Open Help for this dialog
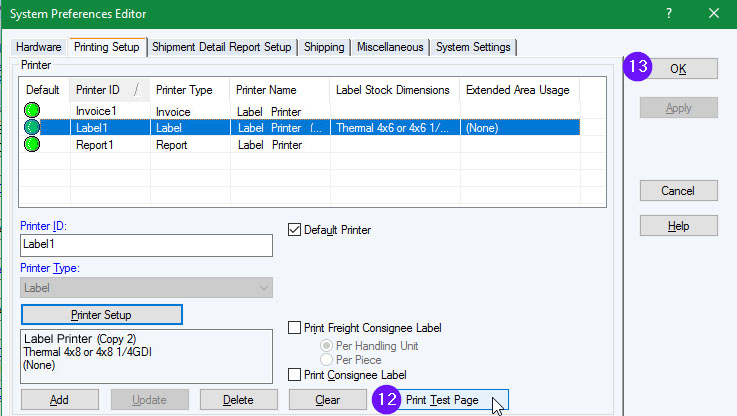The width and height of the screenshot is (737, 416). (x=678, y=226)
